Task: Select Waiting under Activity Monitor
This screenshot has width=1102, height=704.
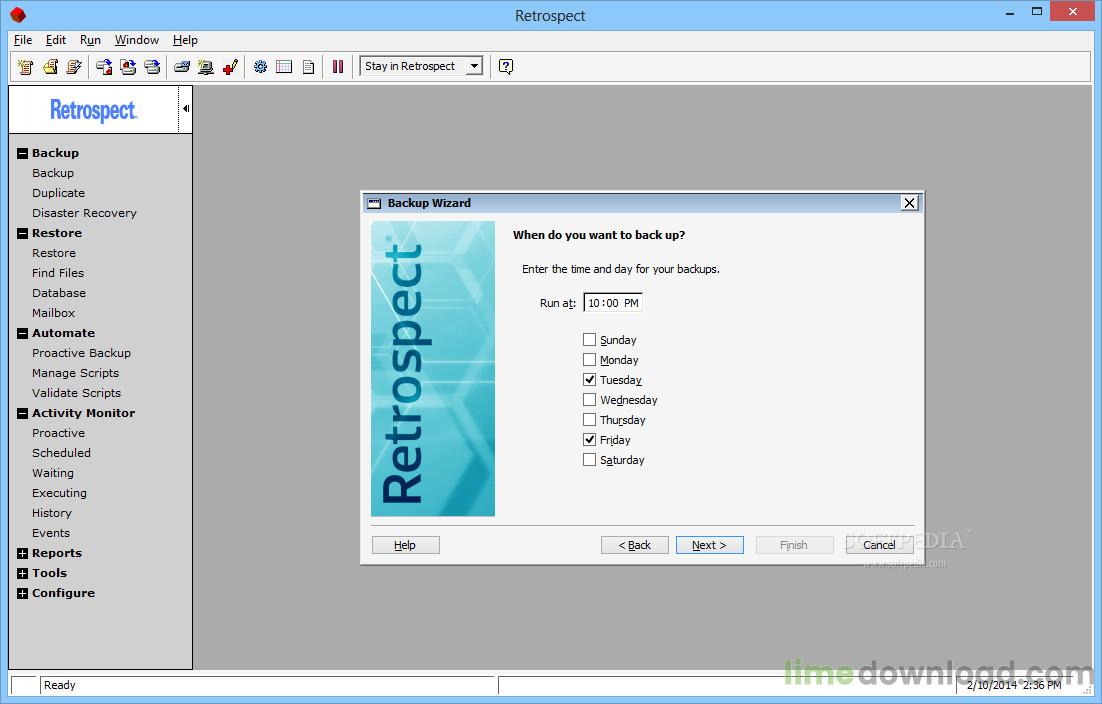Action: point(53,473)
